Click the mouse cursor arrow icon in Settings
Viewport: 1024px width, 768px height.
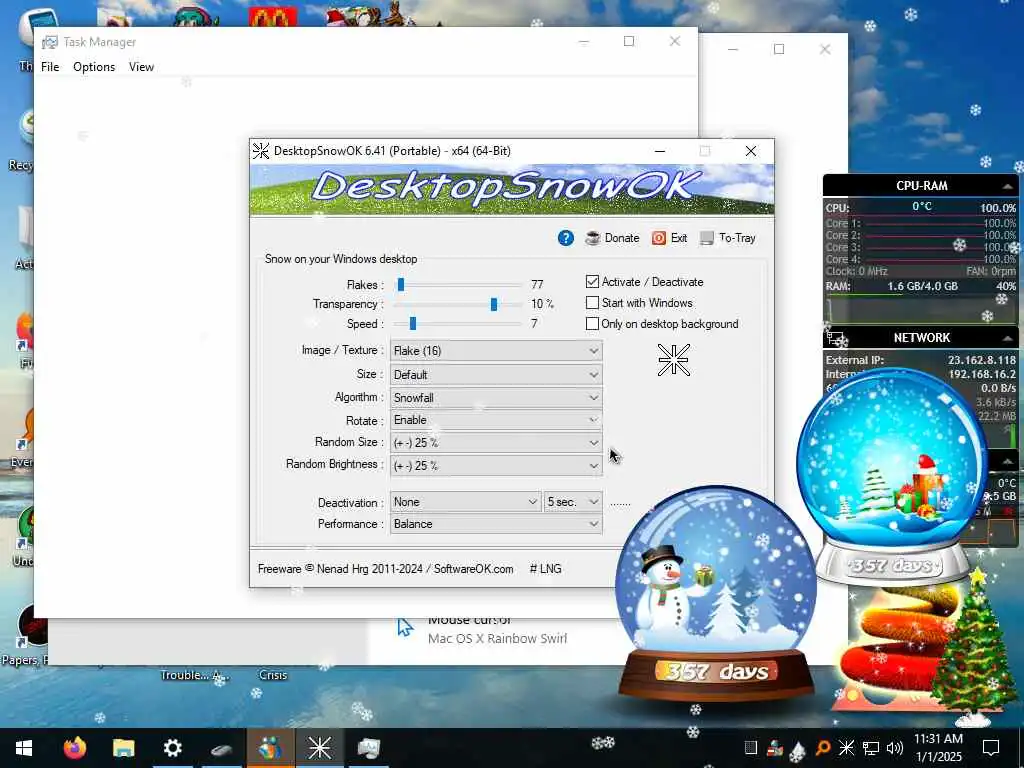click(x=405, y=628)
